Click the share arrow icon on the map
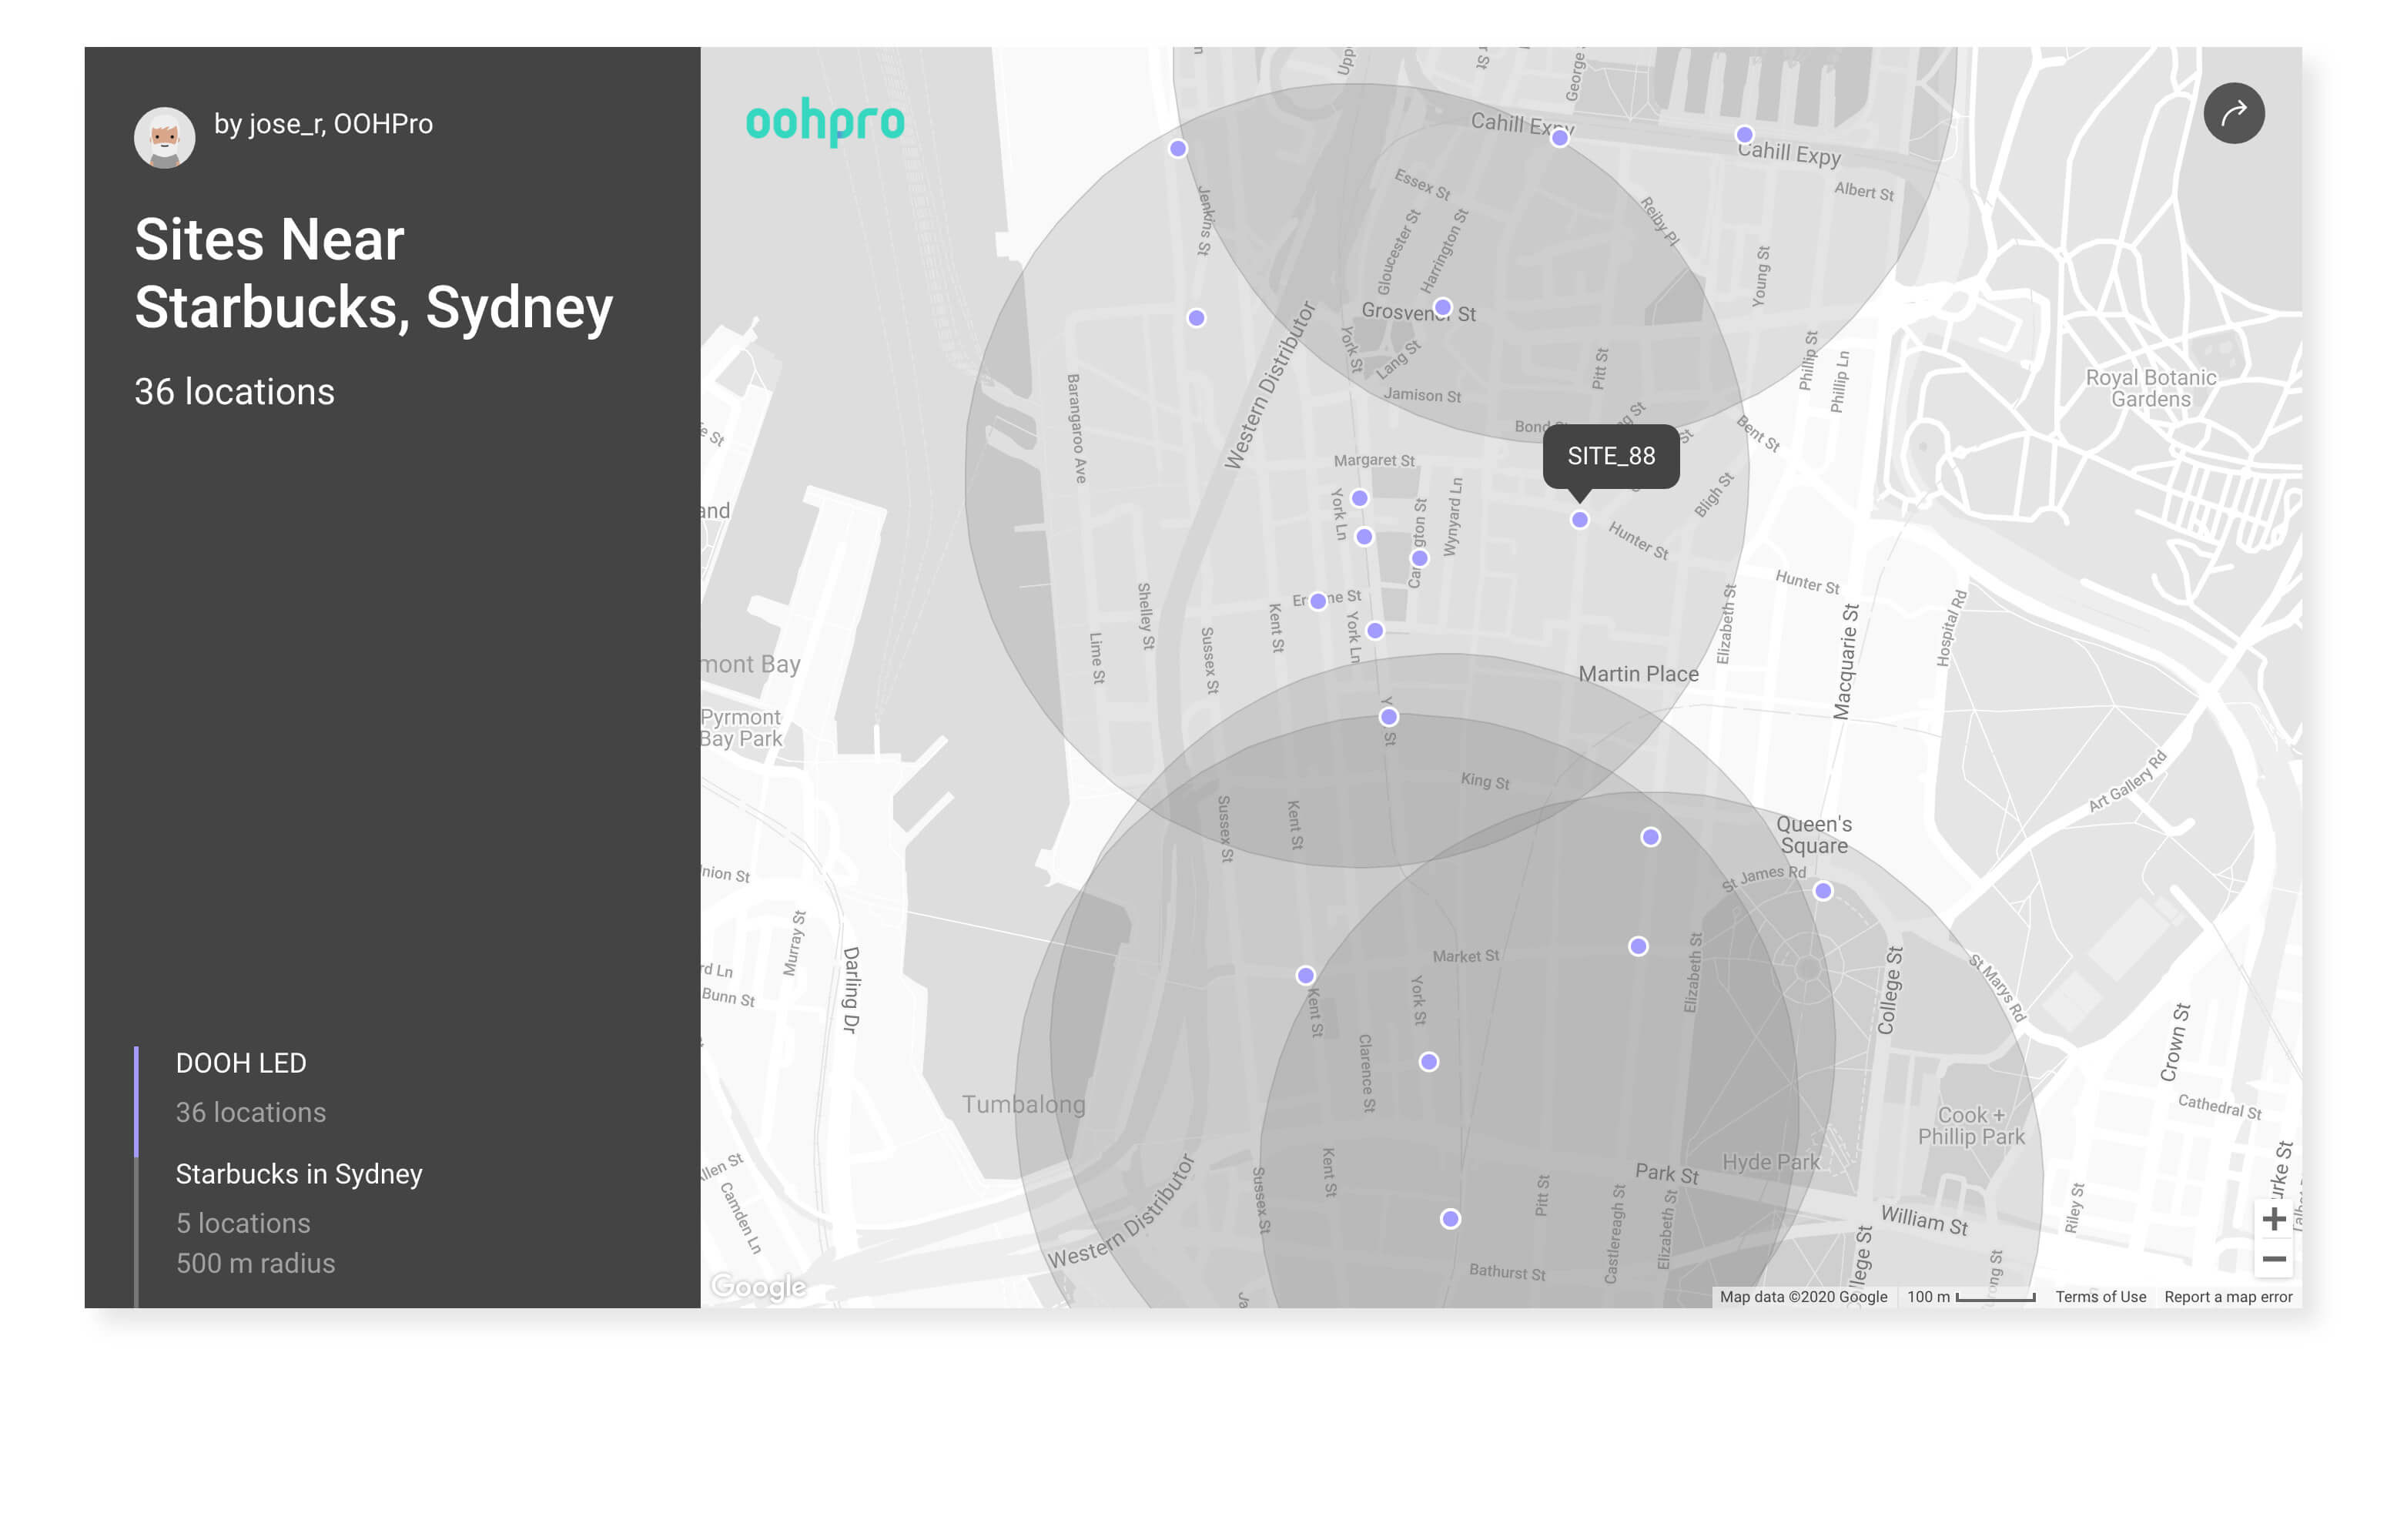Image resolution: width=2387 pixels, height=1540 pixels. 2233,113
